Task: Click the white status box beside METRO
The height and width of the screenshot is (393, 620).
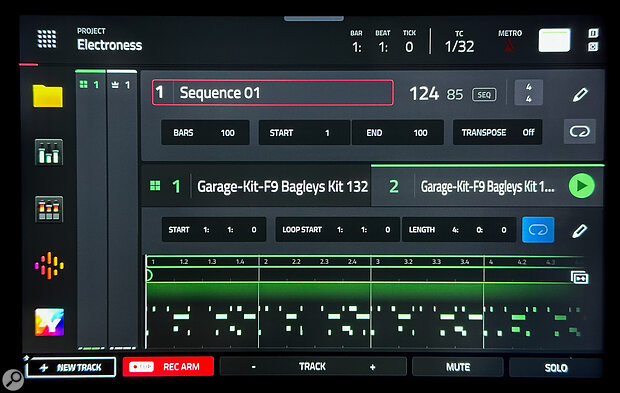Action: tap(554, 40)
